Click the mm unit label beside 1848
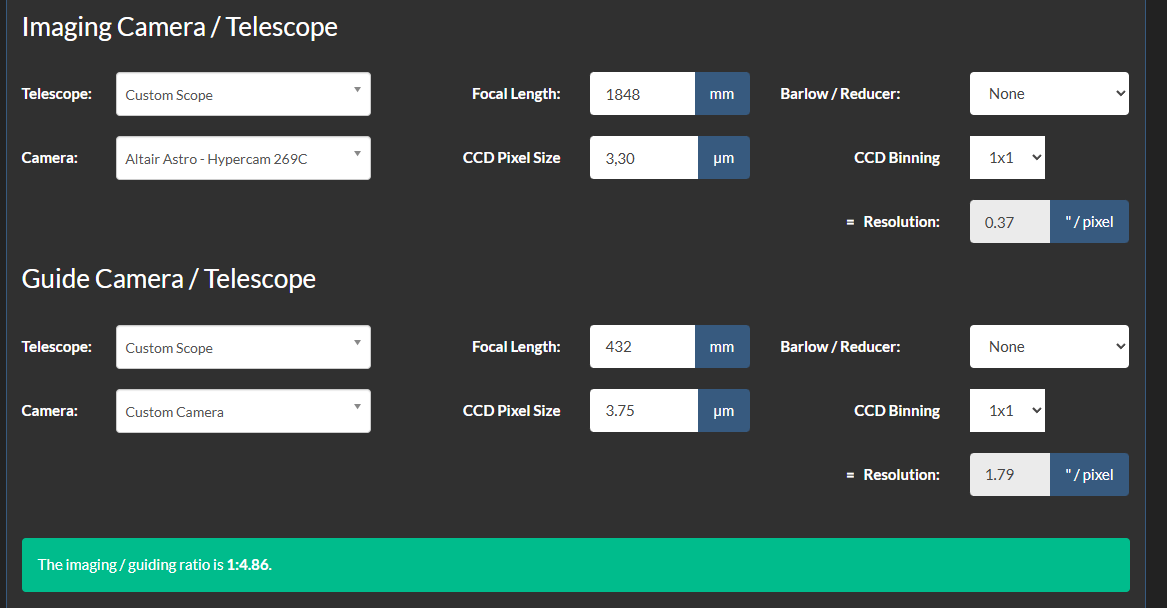Viewport: 1167px width, 608px height. coord(722,94)
